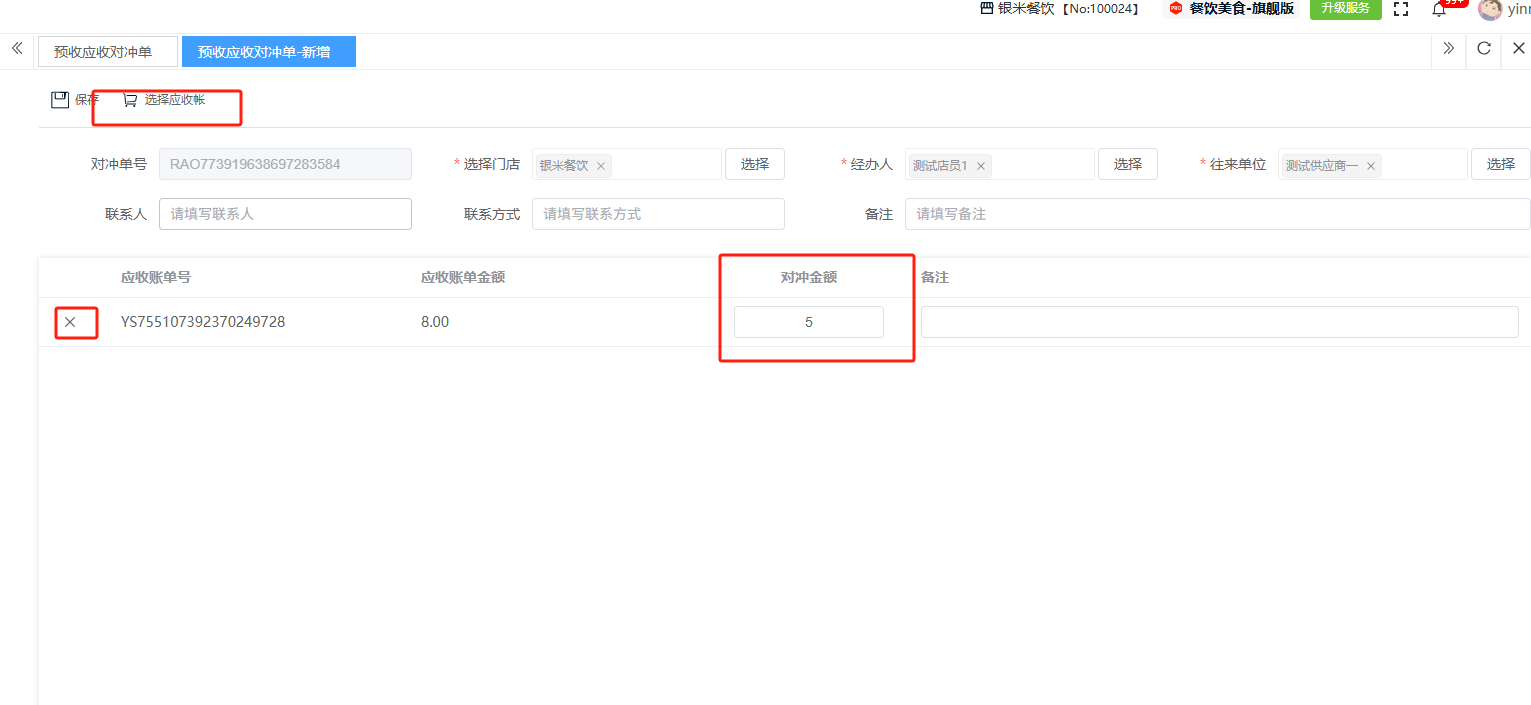Remove the 测试店员1 handler tag
This screenshot has height=705, width=1531.
point(981,166)
